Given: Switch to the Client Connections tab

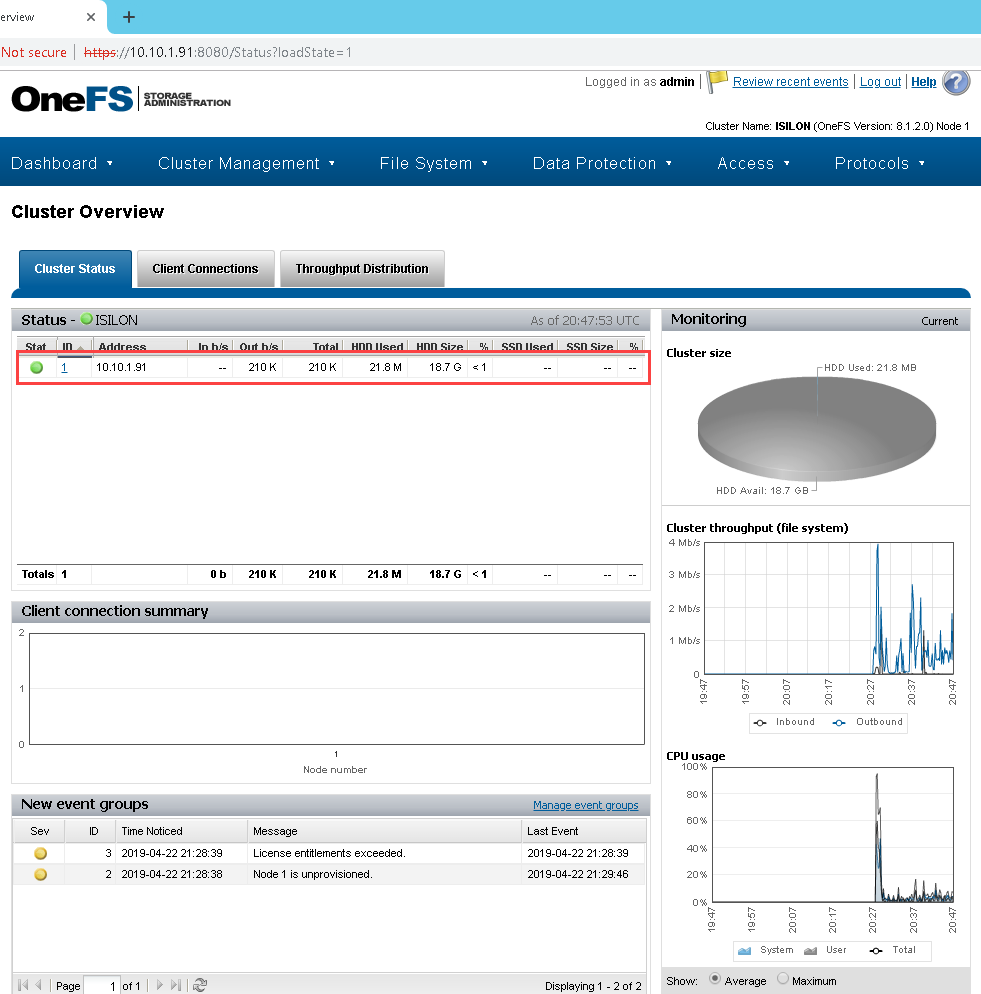Looking at the screenshot, I should point(205,269).
